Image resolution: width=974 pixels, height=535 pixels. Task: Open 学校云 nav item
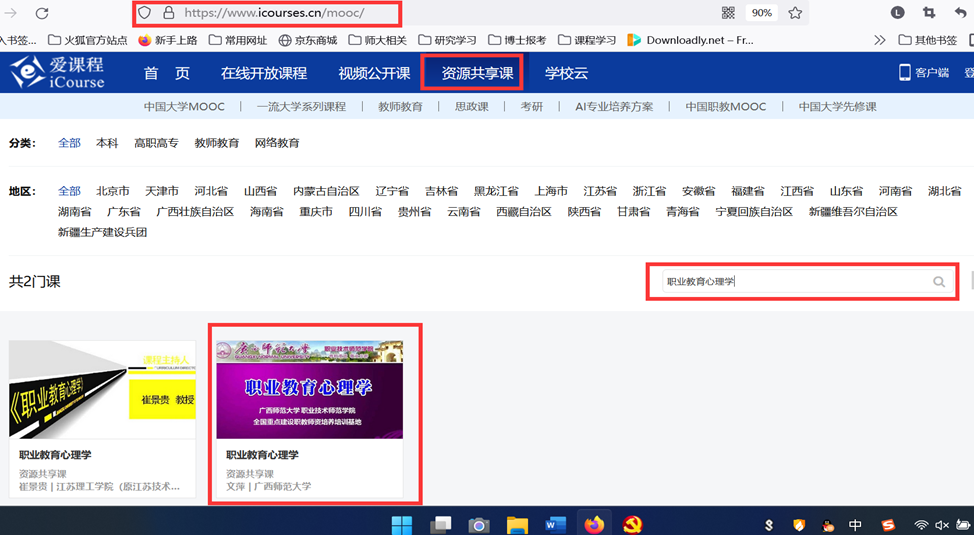[x=567, y=73]
